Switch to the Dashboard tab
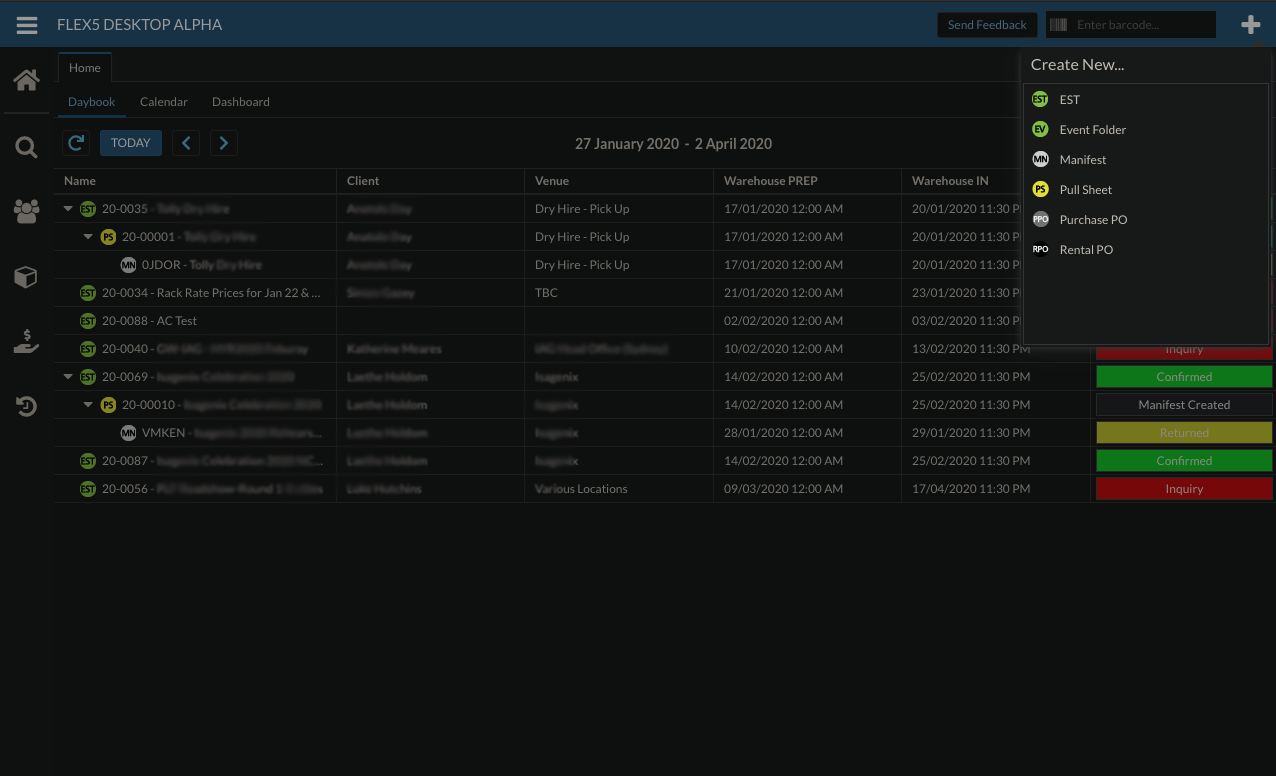This screenshot has height=776, width=1276. (x=240, y=102)
